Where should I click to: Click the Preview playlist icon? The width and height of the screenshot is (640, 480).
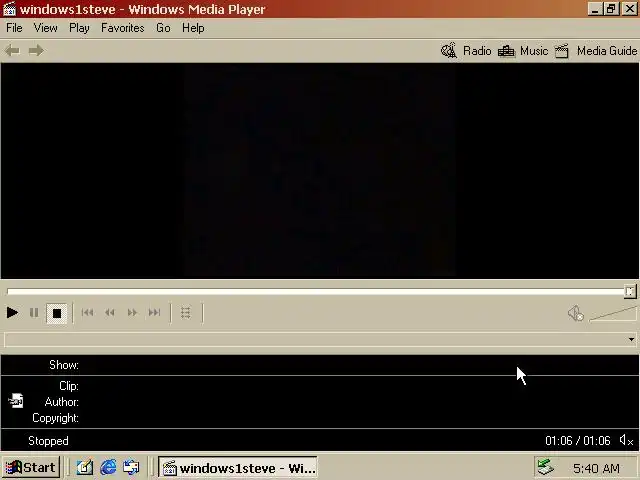[186, 313]
